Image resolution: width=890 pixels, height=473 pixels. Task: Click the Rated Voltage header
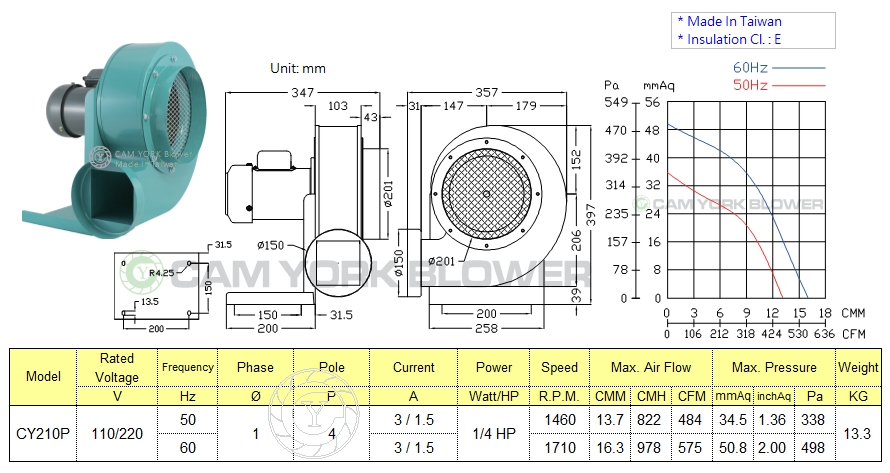tap(117, 368)
